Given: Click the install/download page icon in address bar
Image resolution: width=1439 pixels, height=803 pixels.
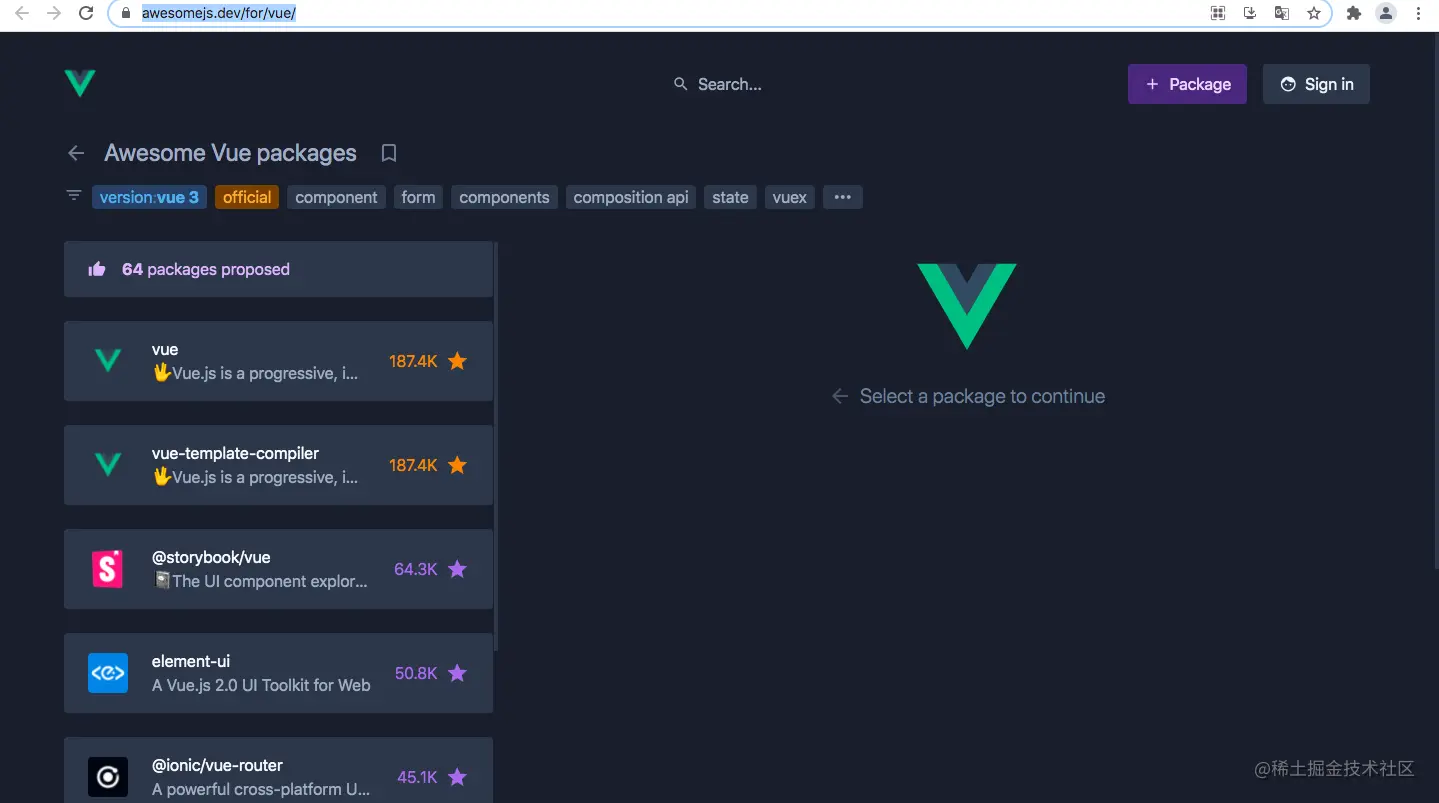Looking at the screenshot, I should pyautogui.click(x=1250, y=13).
